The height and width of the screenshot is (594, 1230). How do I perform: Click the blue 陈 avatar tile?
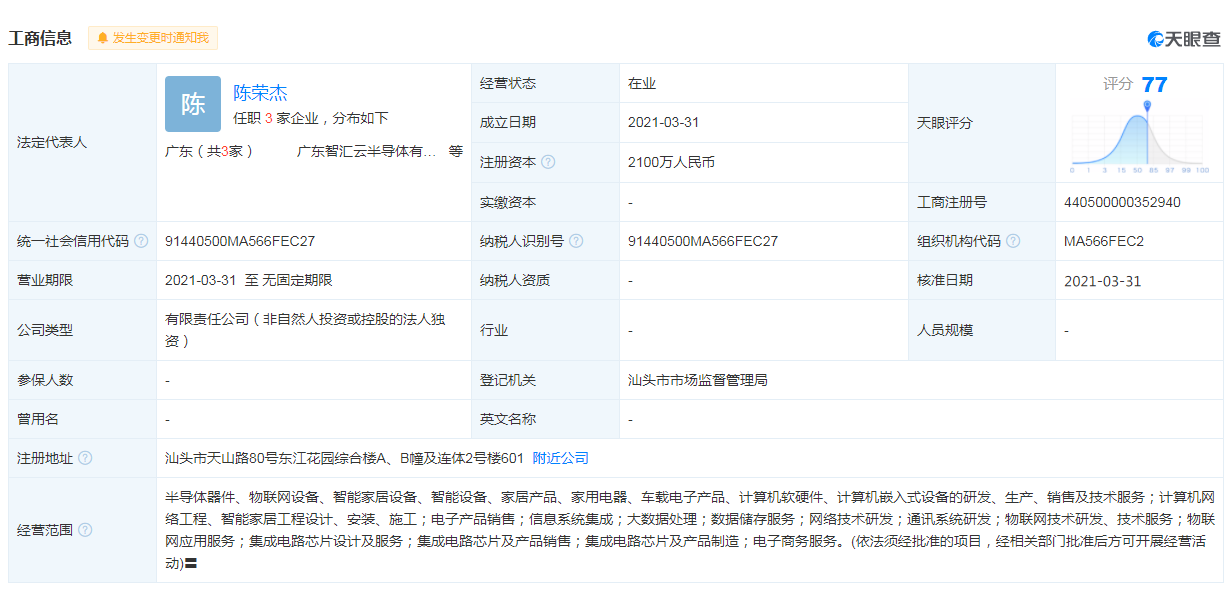tap(193, 104)
